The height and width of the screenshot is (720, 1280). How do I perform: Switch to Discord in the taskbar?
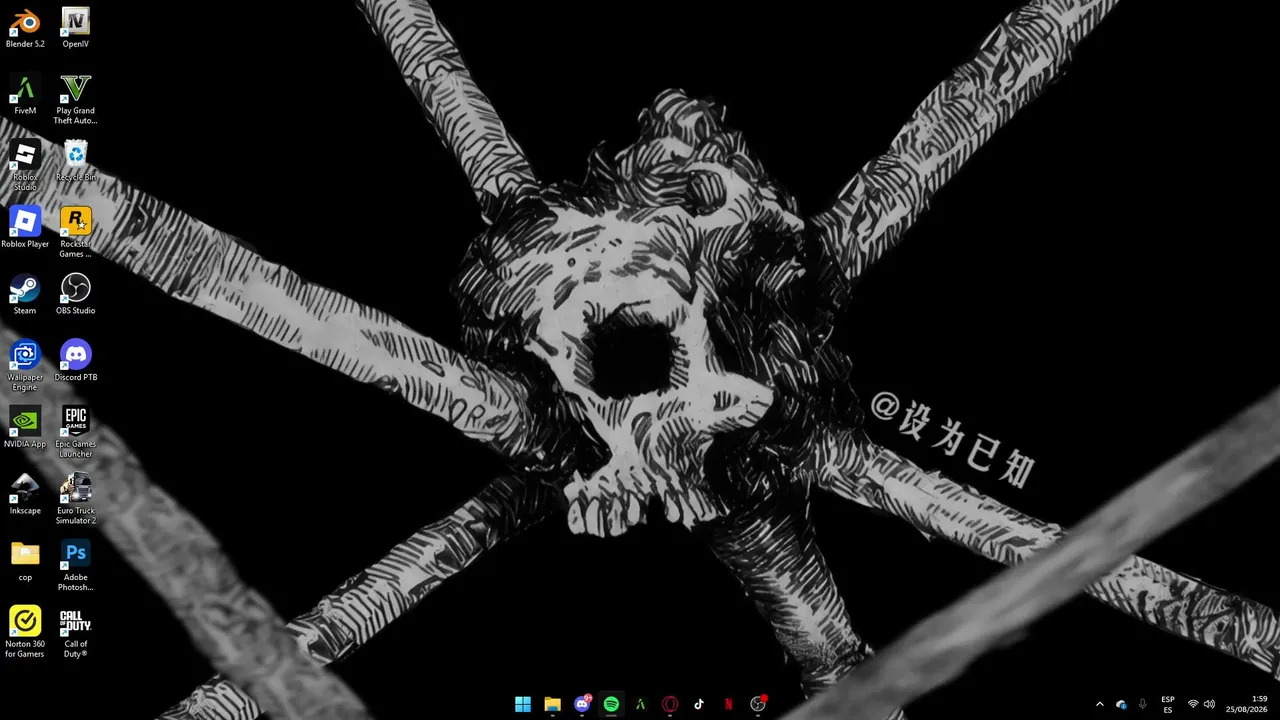582,704
